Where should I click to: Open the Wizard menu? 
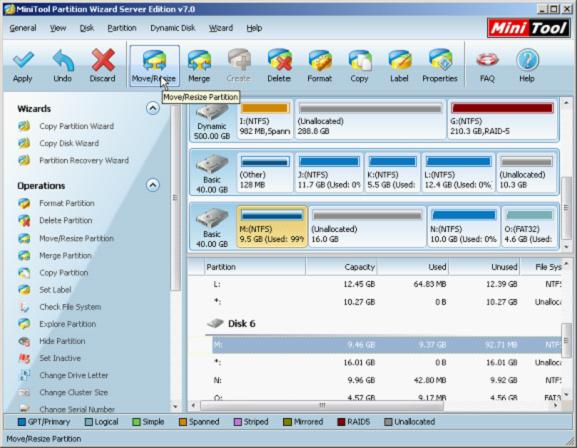tap(221, 28)
